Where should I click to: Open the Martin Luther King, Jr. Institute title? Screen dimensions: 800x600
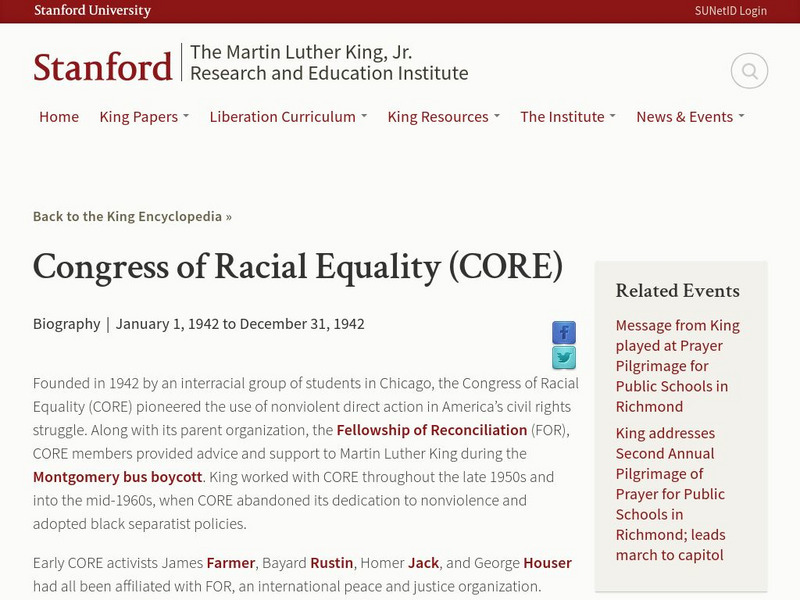[329, 63]
